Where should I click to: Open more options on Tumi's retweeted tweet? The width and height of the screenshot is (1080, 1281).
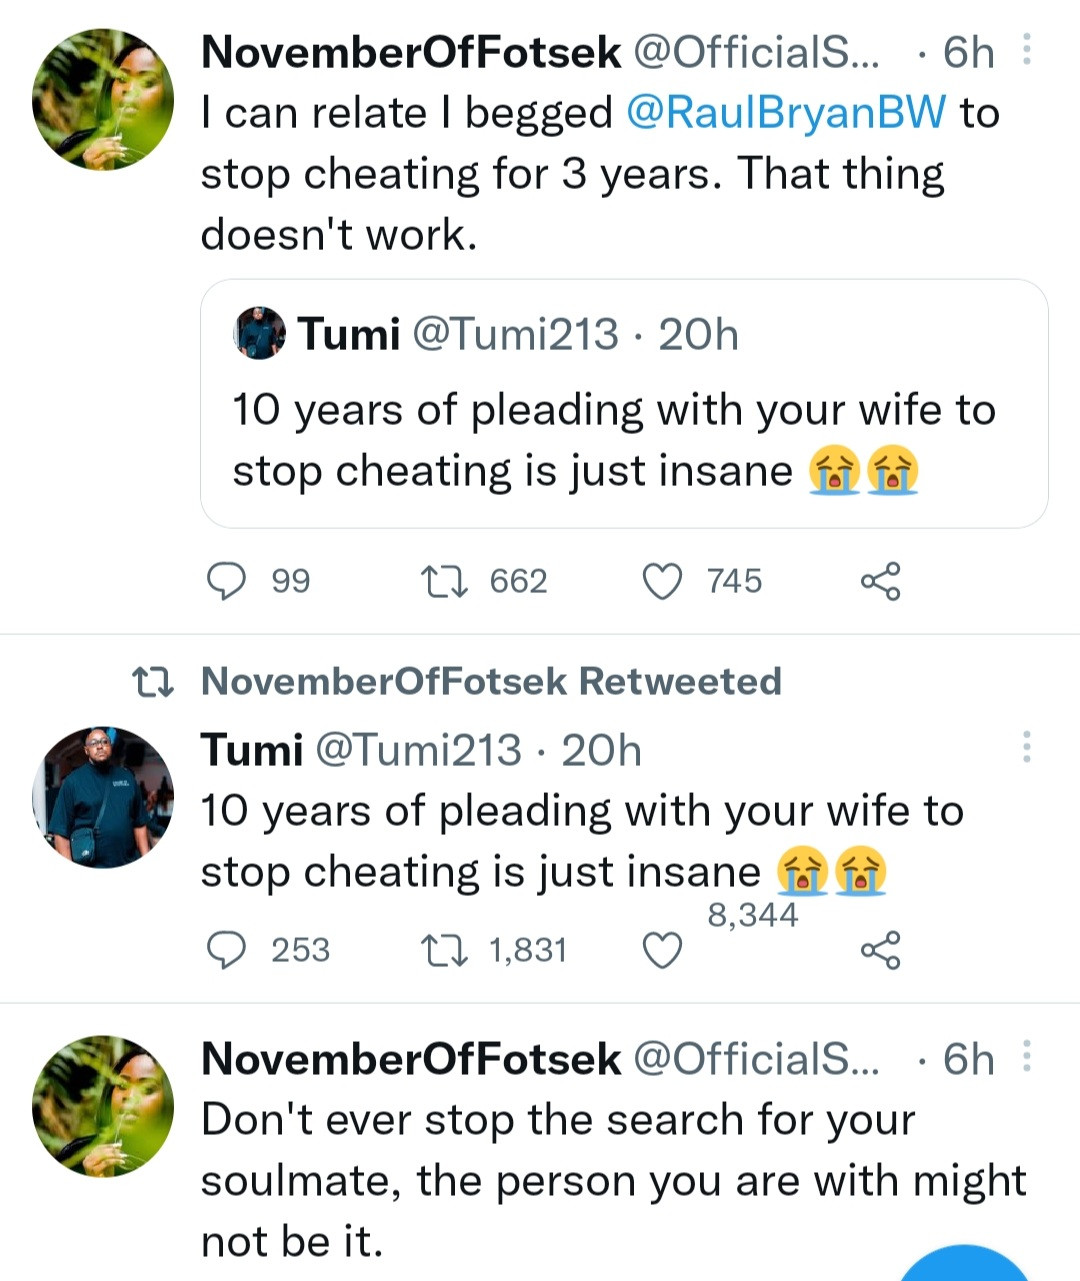(x=1026, y=747)
